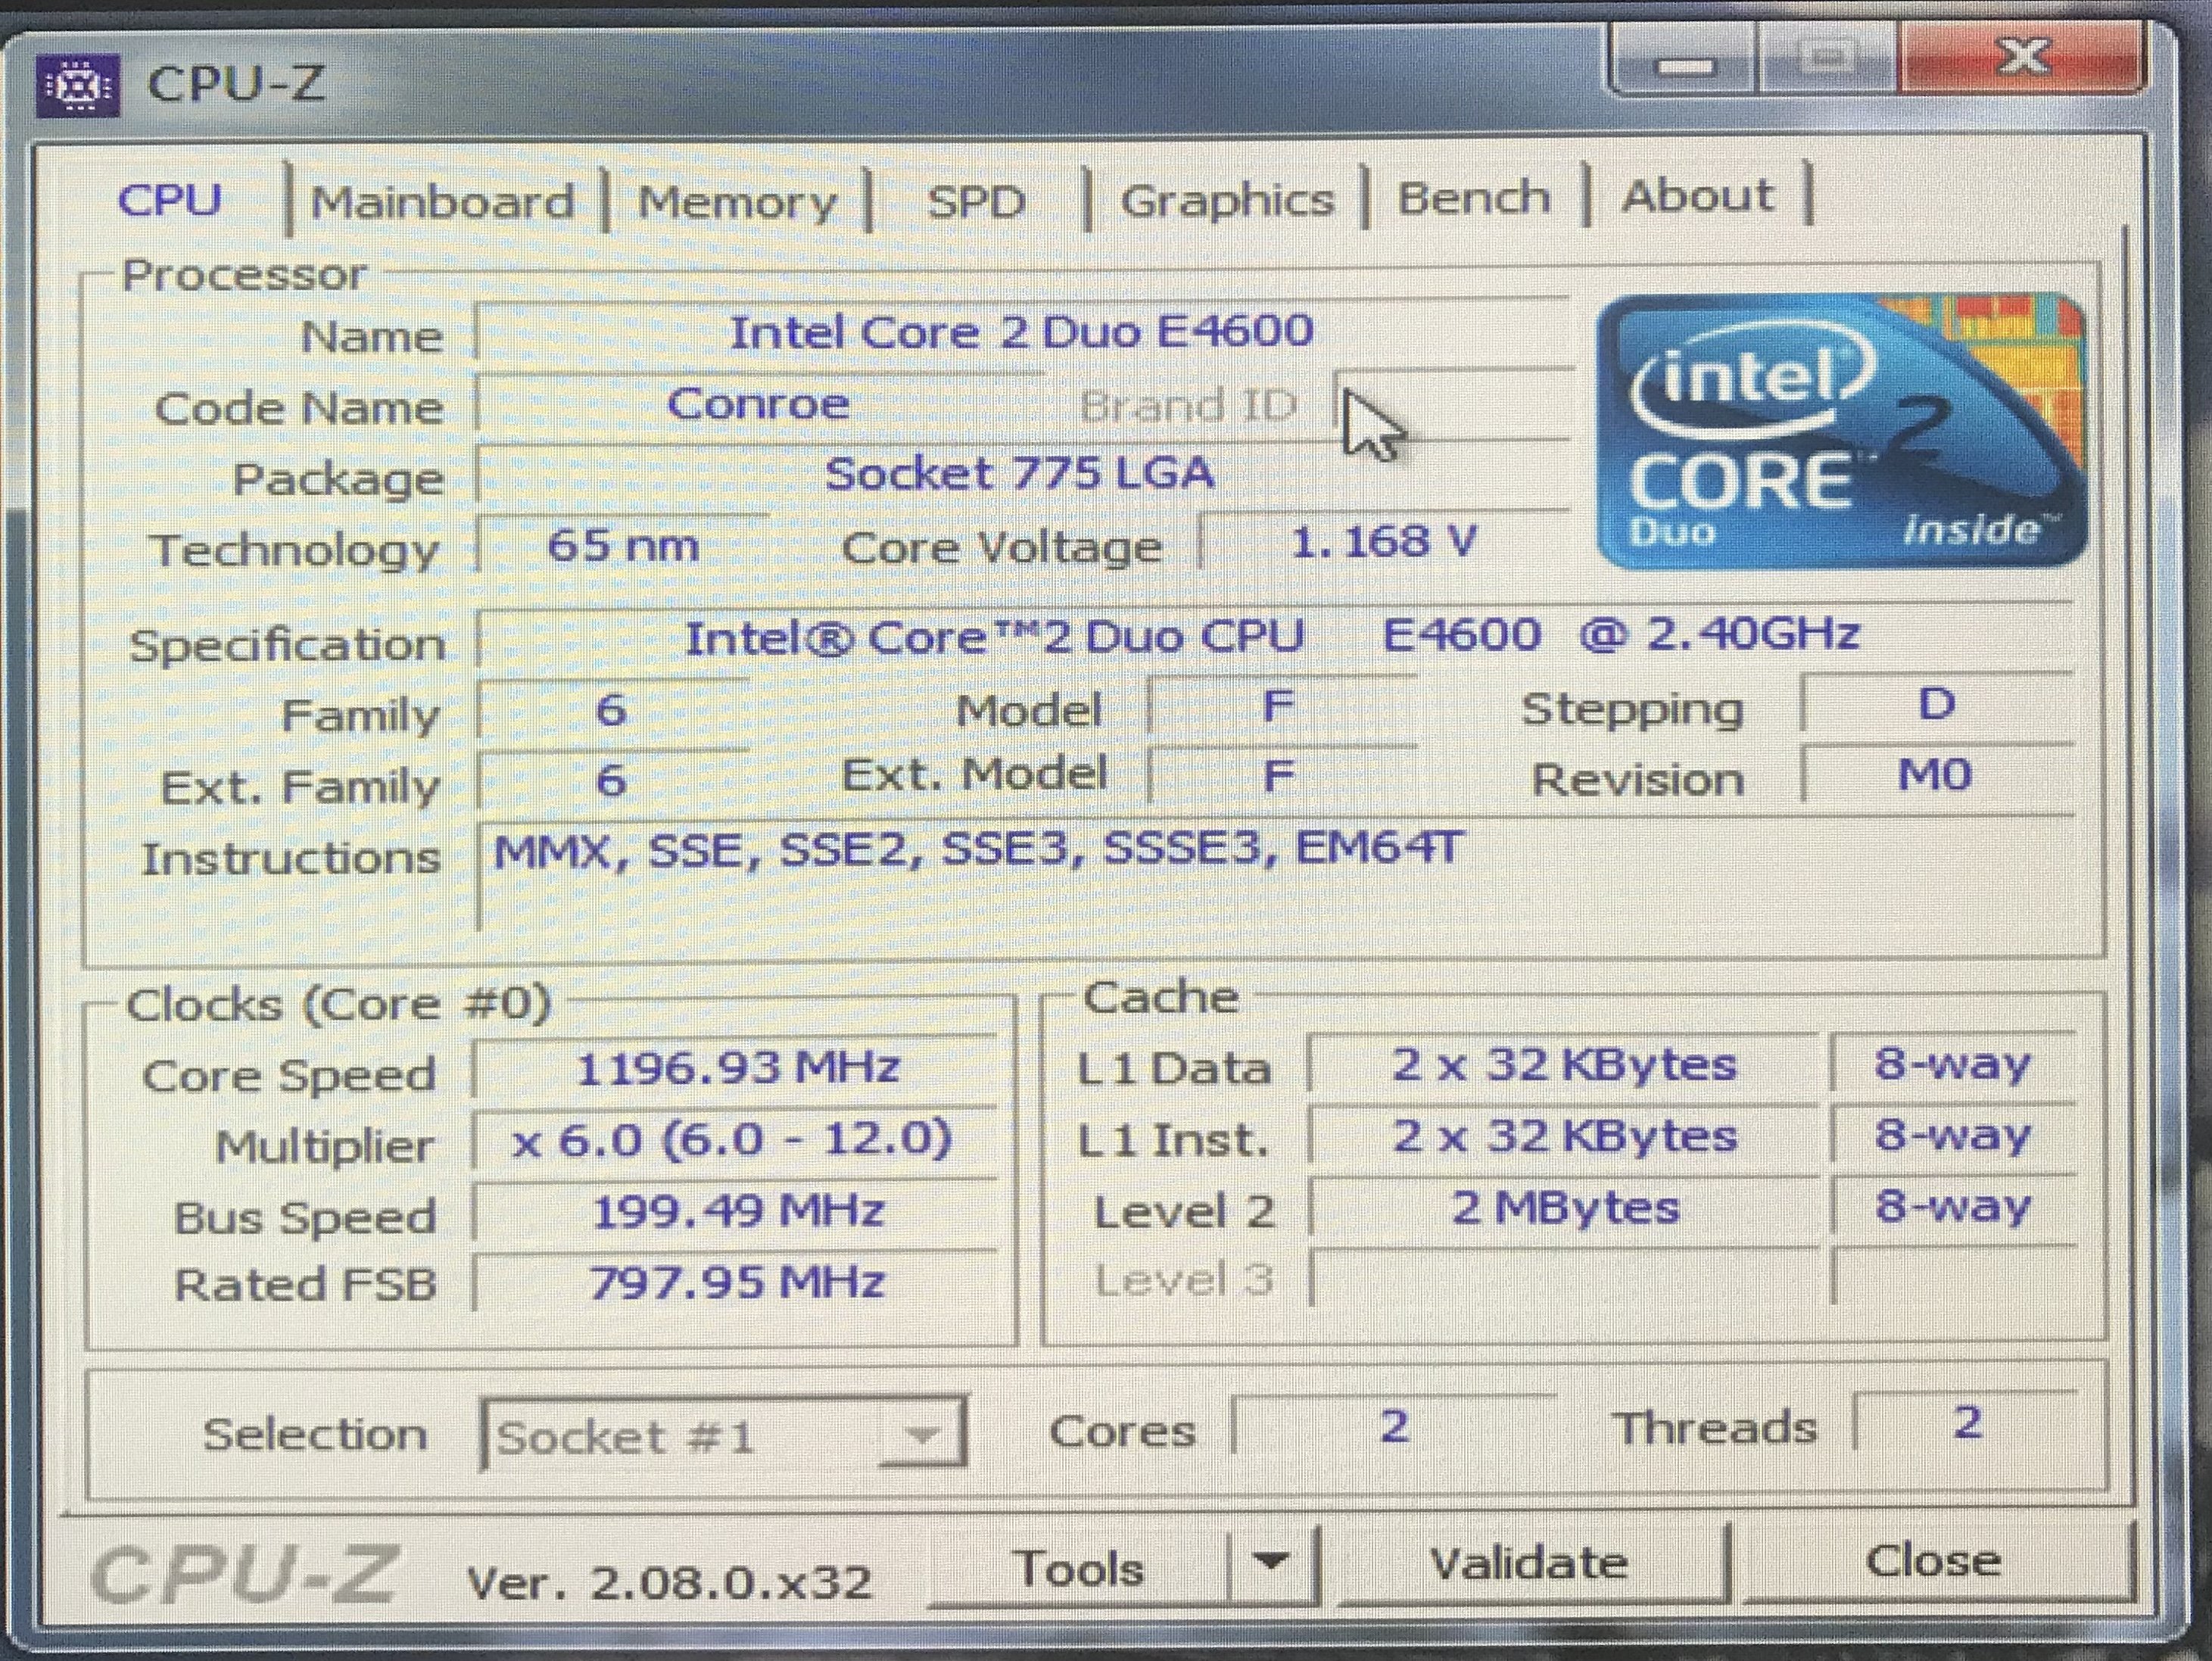Click the Intel Core 2 Duo logo
Image resolution: width=2212 pixels, height=1661 pixels.
[1841, 431]
